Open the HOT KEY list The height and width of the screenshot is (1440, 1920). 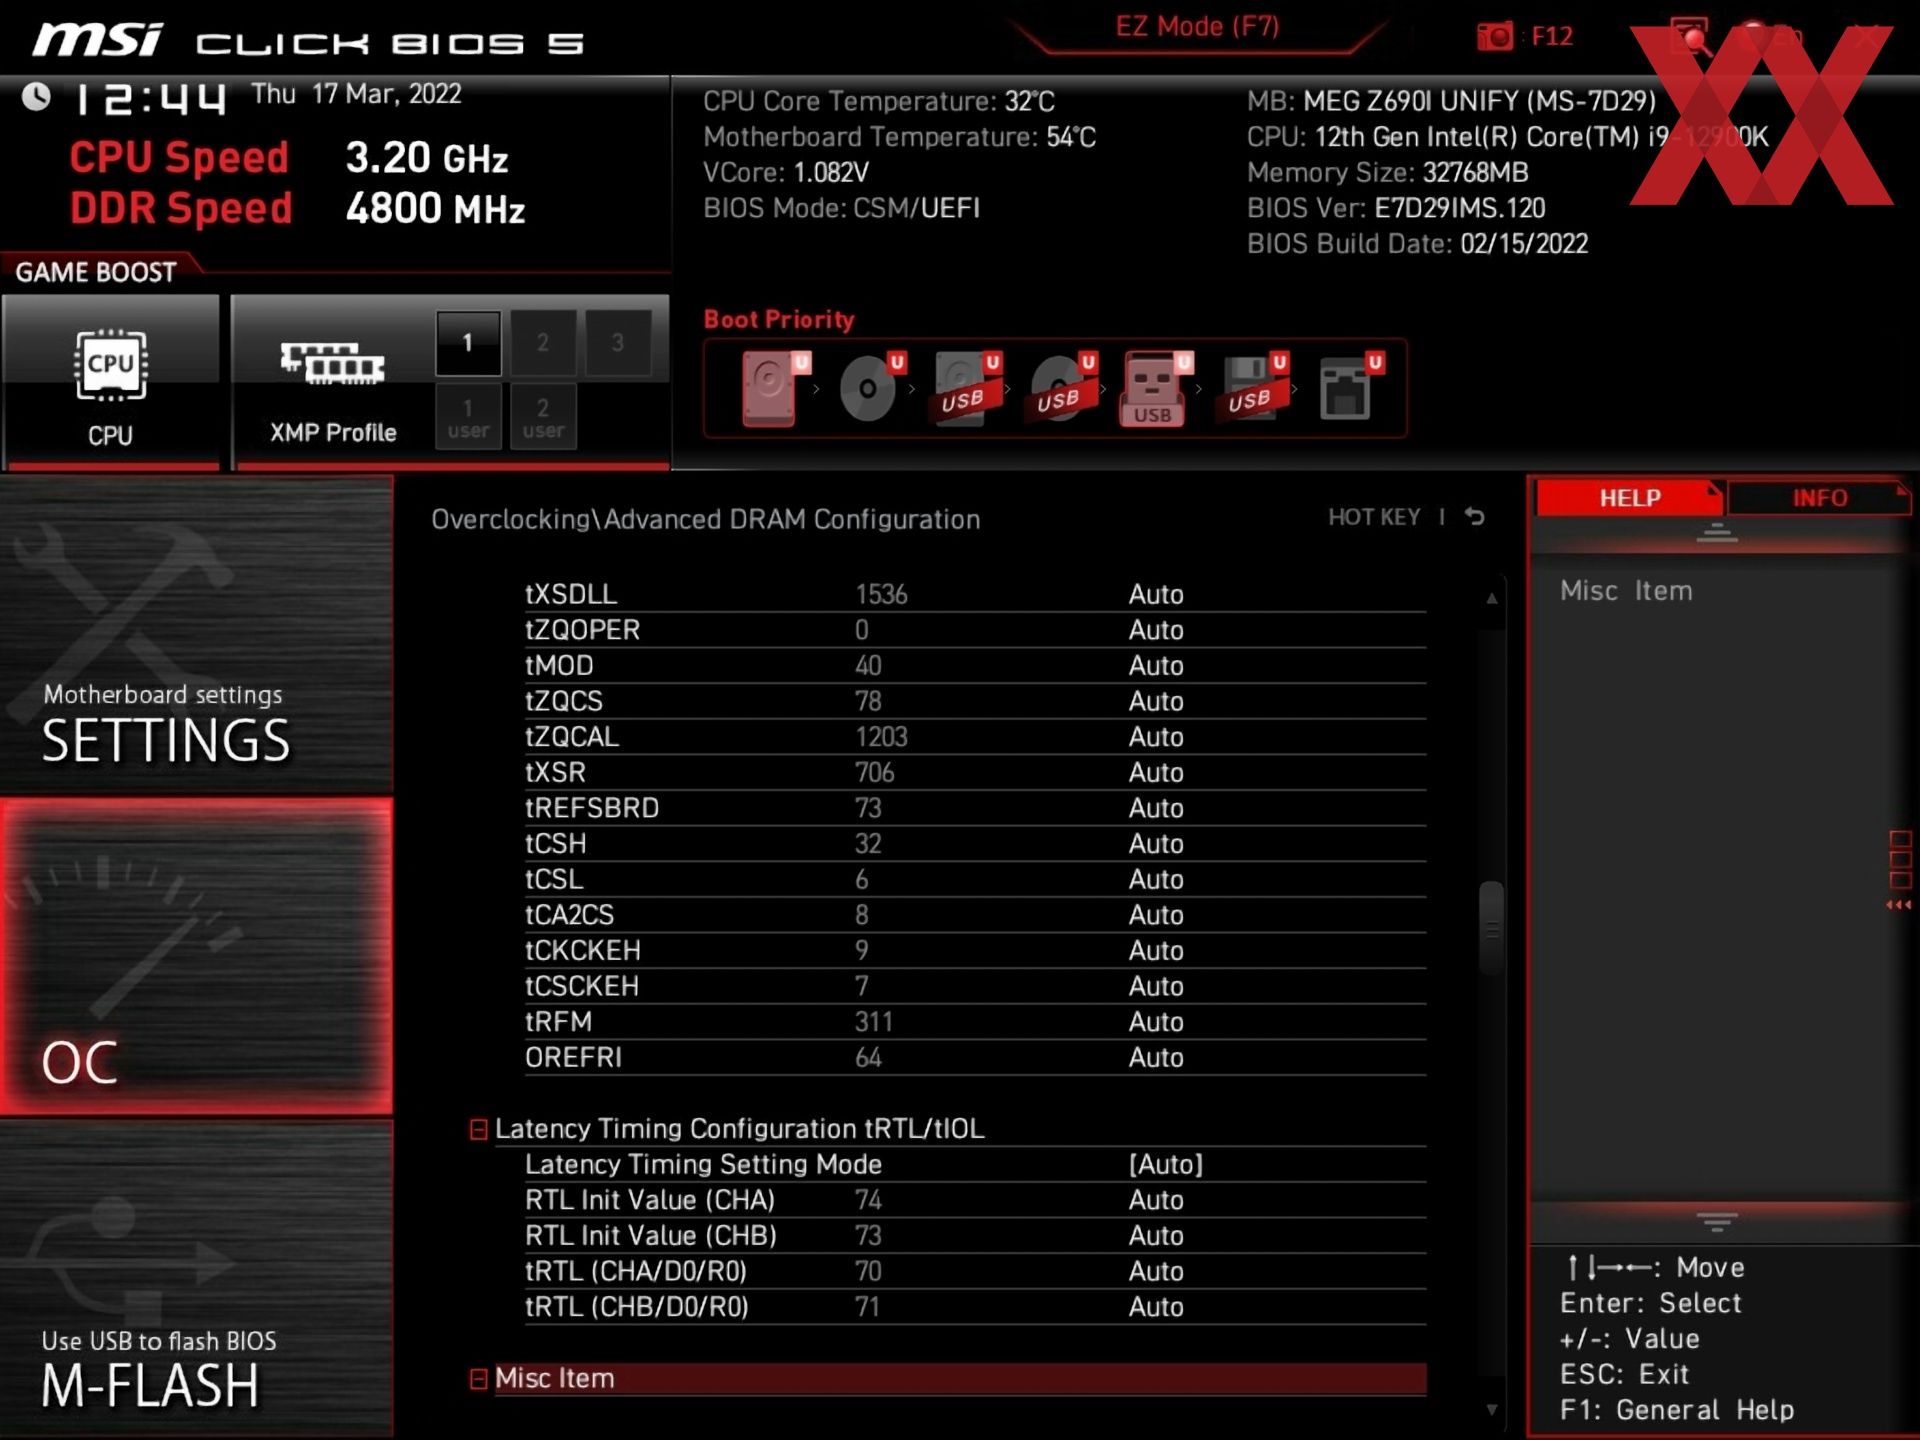(x=1374, y=517)
